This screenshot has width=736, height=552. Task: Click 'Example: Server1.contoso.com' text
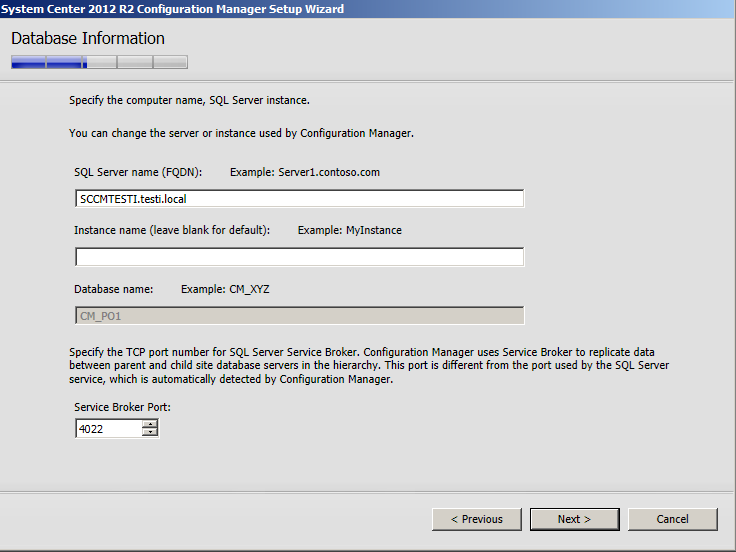(305, 172)
